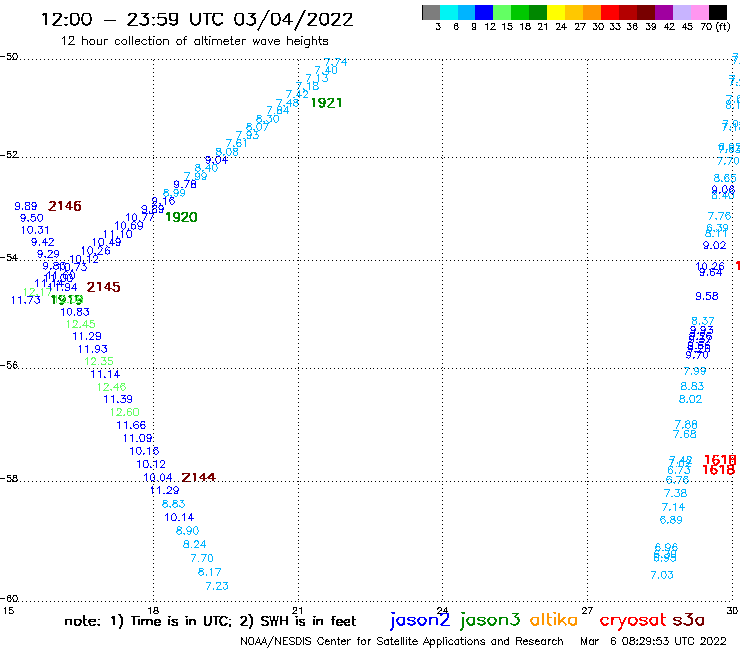Click the cyan swatch in the color scale
Screen dimensions: 740x650
(x=449, y=12)
